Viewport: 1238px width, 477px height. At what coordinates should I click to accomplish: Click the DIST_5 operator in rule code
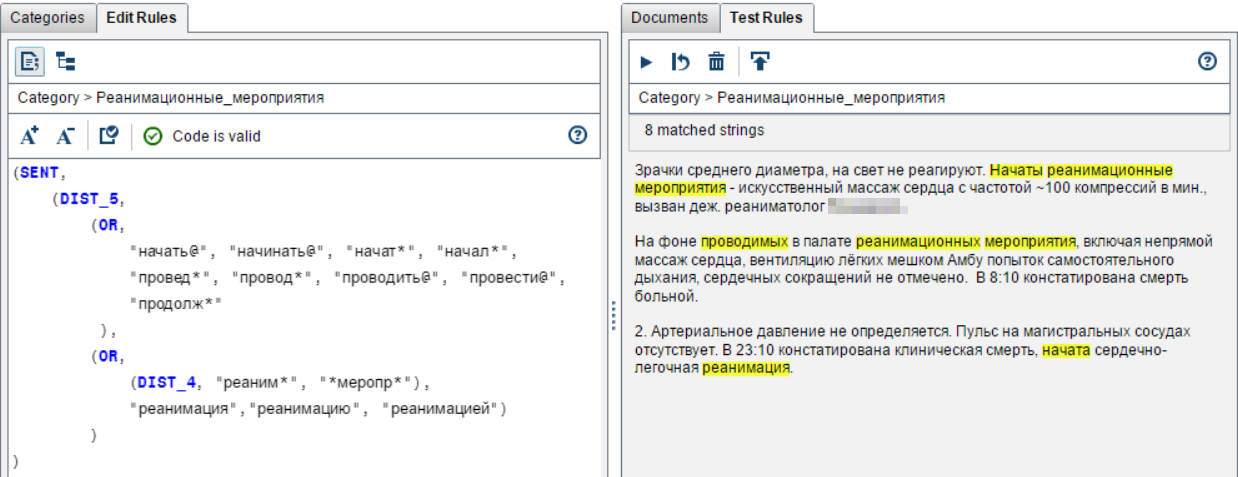[90, 199]
